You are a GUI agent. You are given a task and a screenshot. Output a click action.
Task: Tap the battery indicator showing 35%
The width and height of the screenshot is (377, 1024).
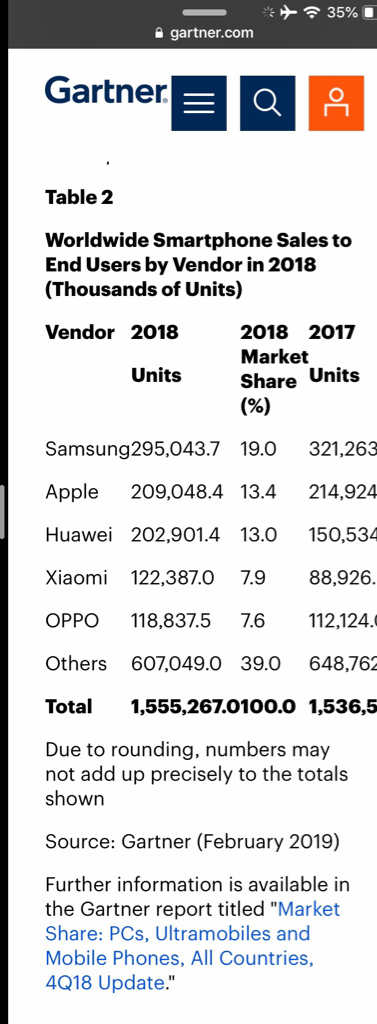350,12
